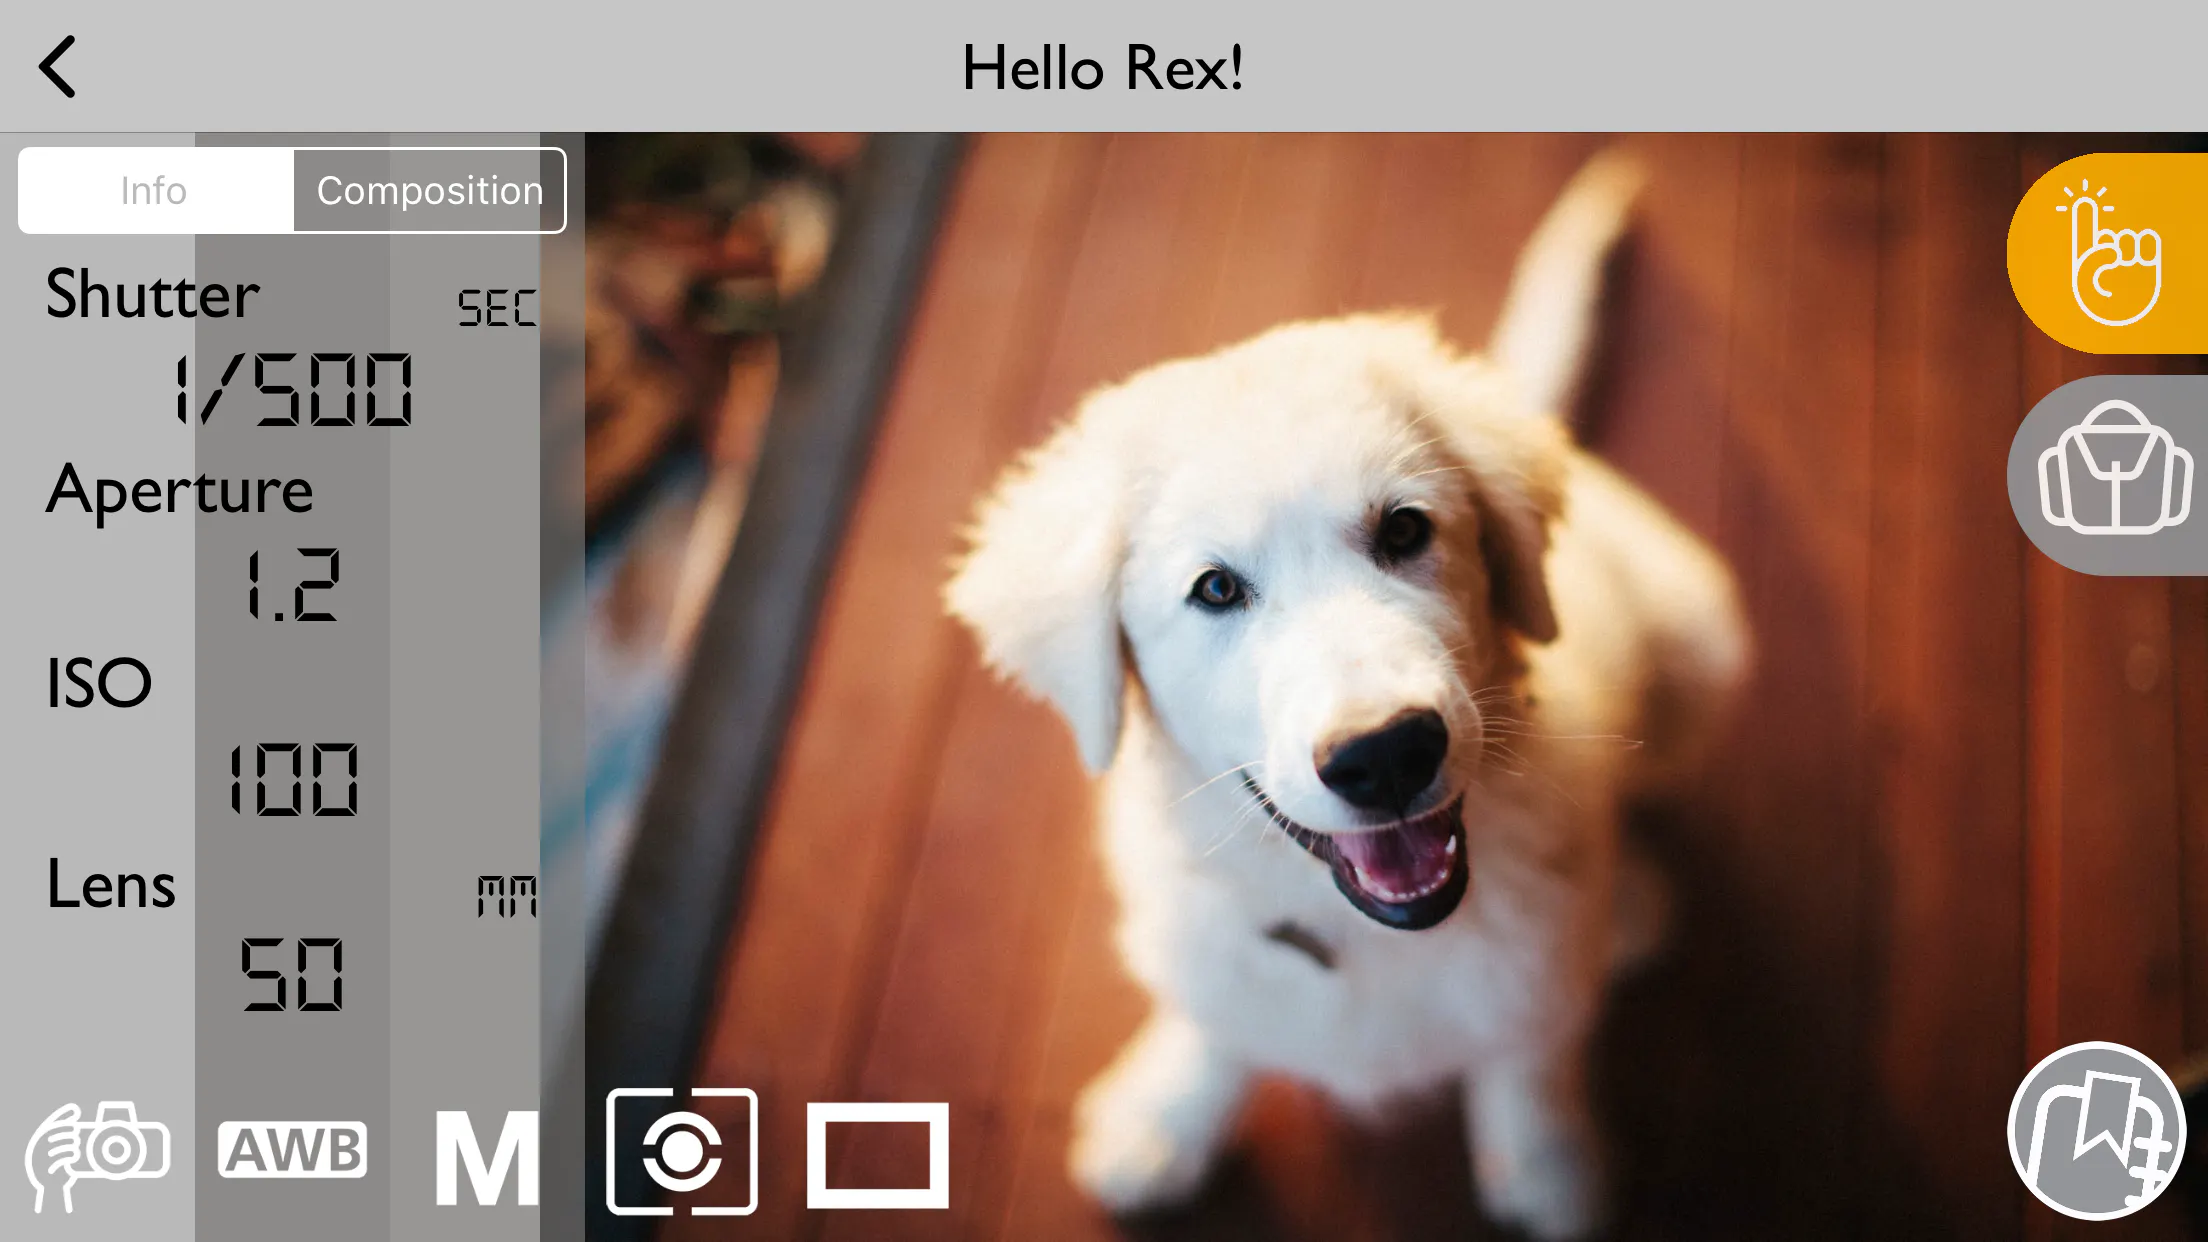Tap the MM unit label
Viewport: 2208px width, 1242px height.
point(507,896)
